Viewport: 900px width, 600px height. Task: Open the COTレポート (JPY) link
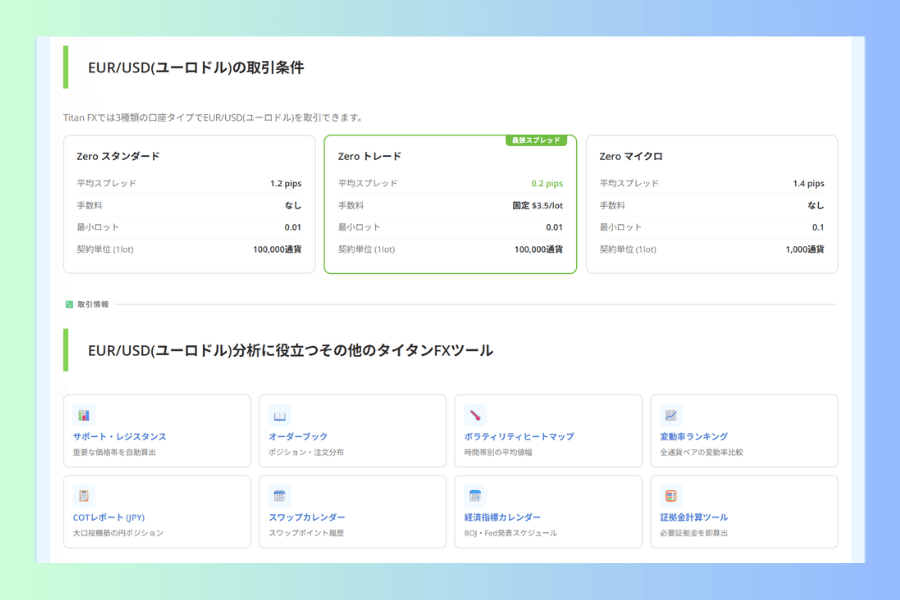(108, 517)
